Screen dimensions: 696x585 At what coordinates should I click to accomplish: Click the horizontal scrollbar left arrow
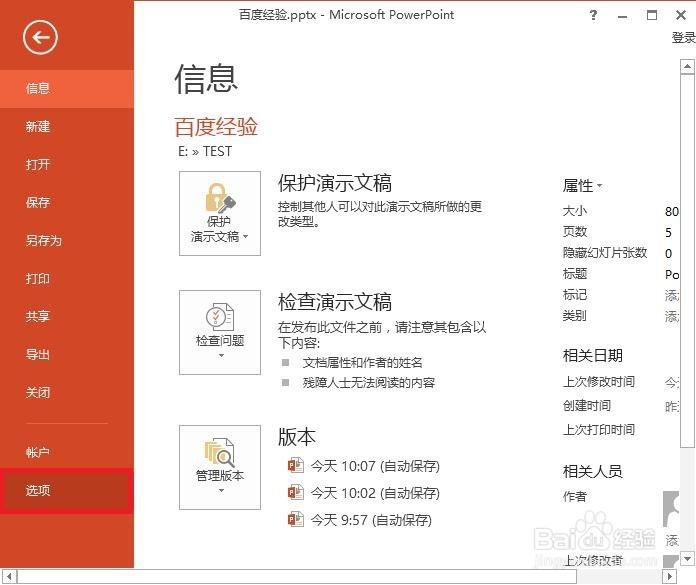click(x=9, y=577)
